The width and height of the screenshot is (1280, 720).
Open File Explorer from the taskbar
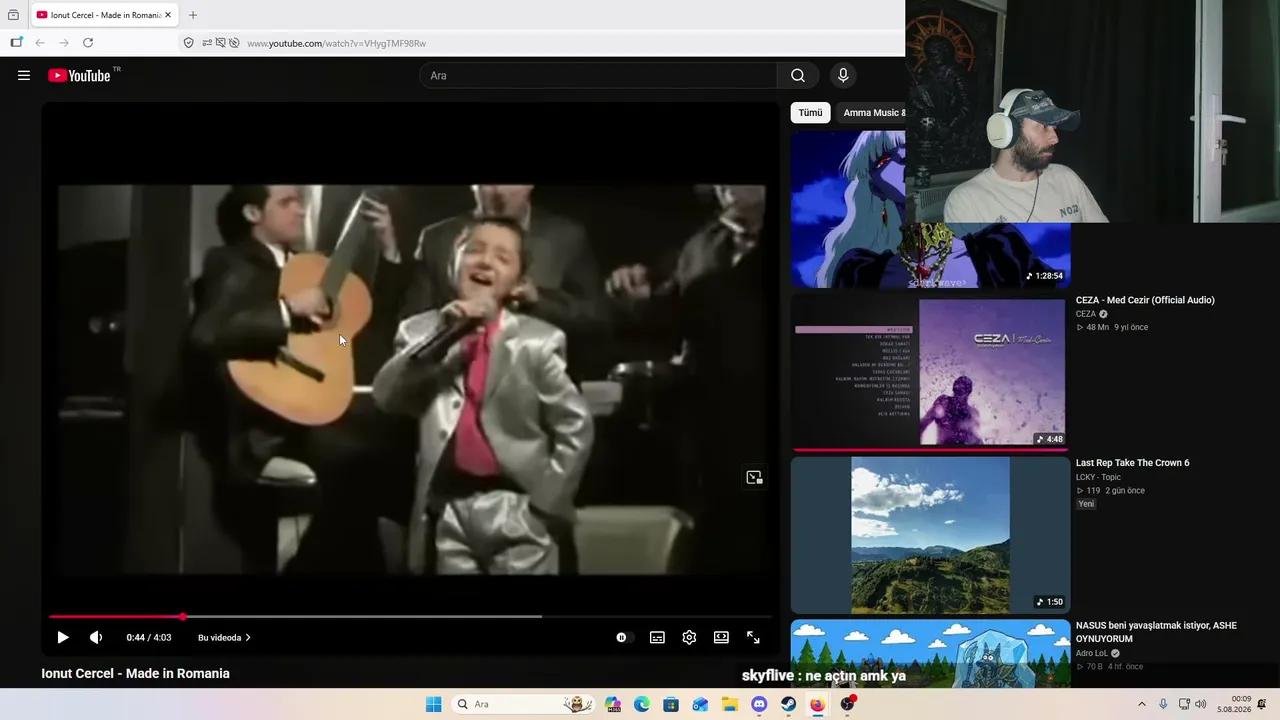pyautogui.click(x=730, y=704)
